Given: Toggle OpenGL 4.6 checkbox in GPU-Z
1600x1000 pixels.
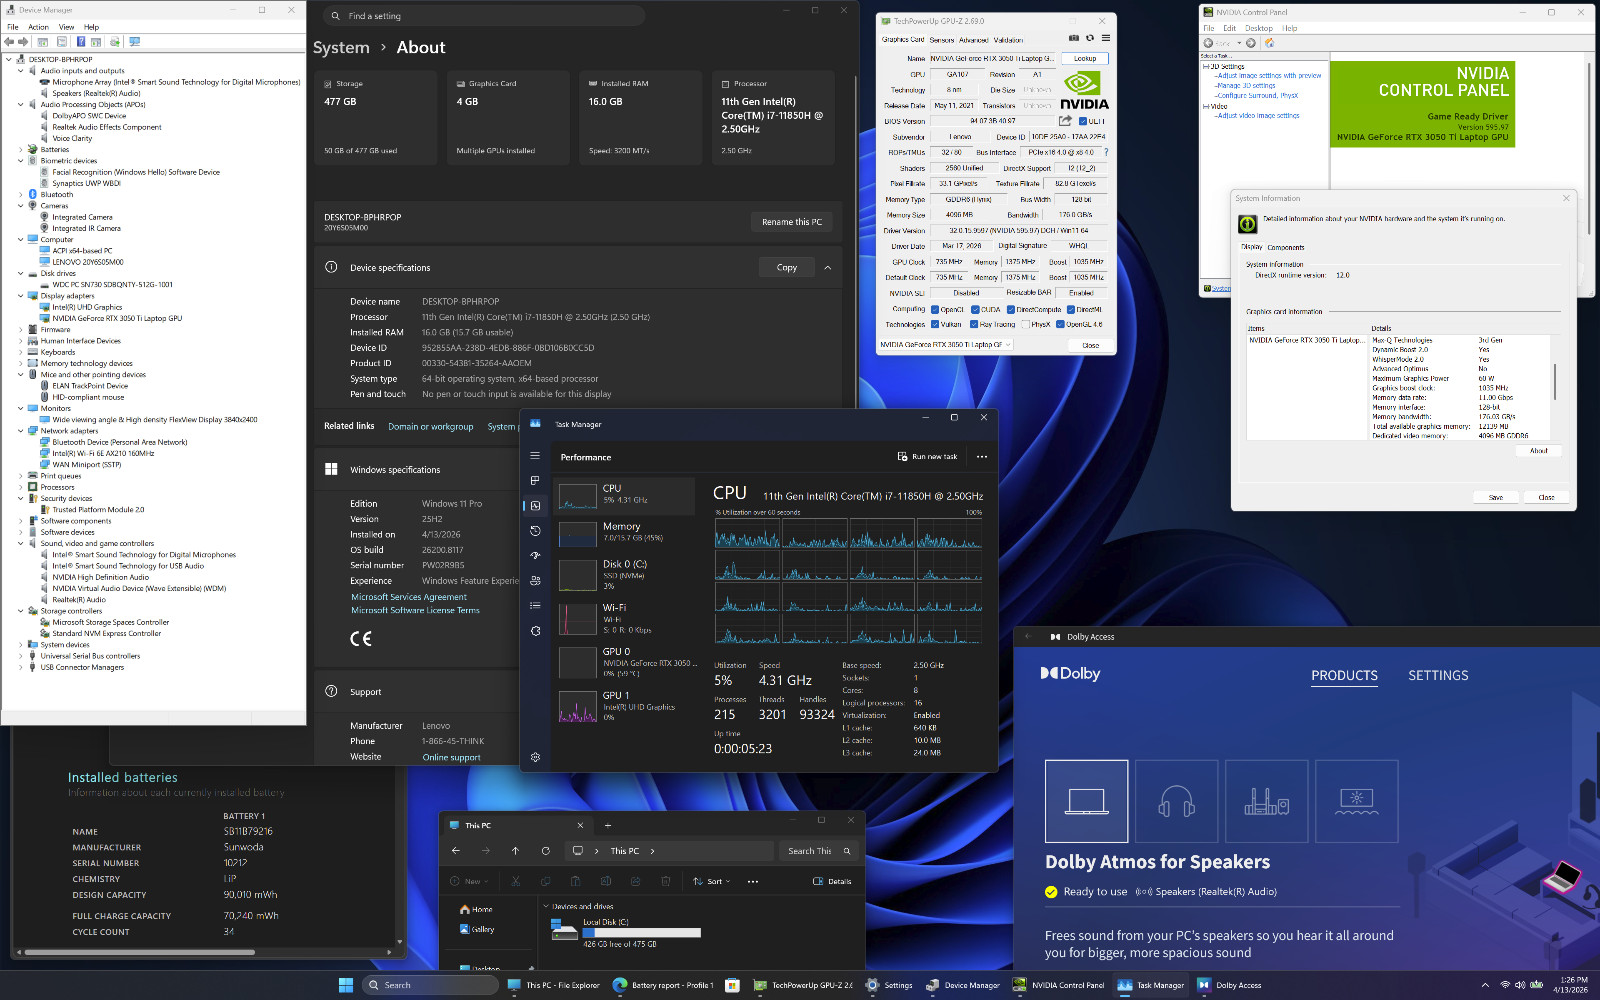Looking at the screenshot, I should tap(1061, 324).
